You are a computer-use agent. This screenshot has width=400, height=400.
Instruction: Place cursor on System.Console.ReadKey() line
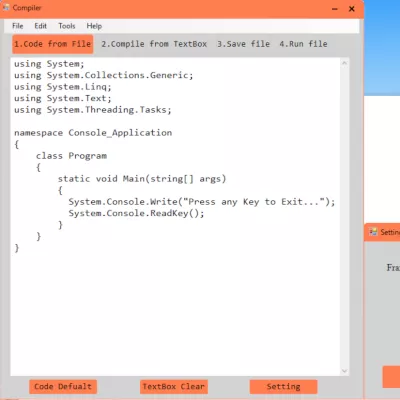tap(136, 213)
